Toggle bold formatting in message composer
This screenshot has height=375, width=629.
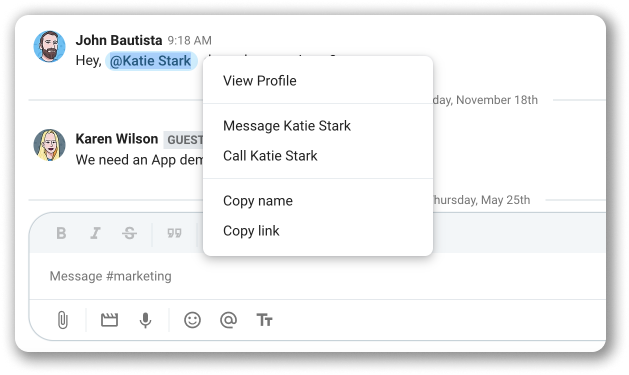[x=61, y=233]
